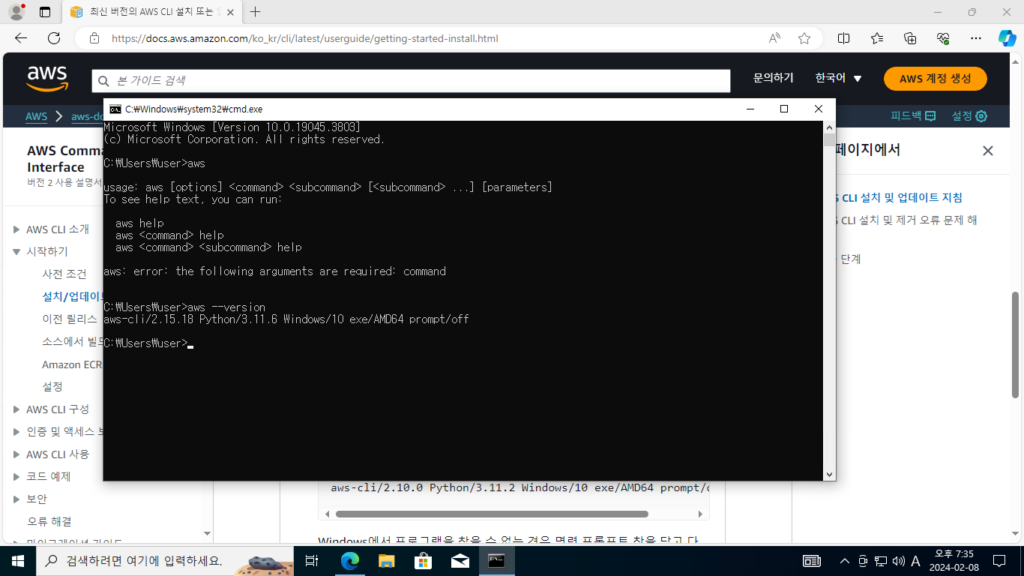Viewport: 1024px width, 576px height.
Task: Open Microsoft Store from taskbar
Action: coord(423,561)
